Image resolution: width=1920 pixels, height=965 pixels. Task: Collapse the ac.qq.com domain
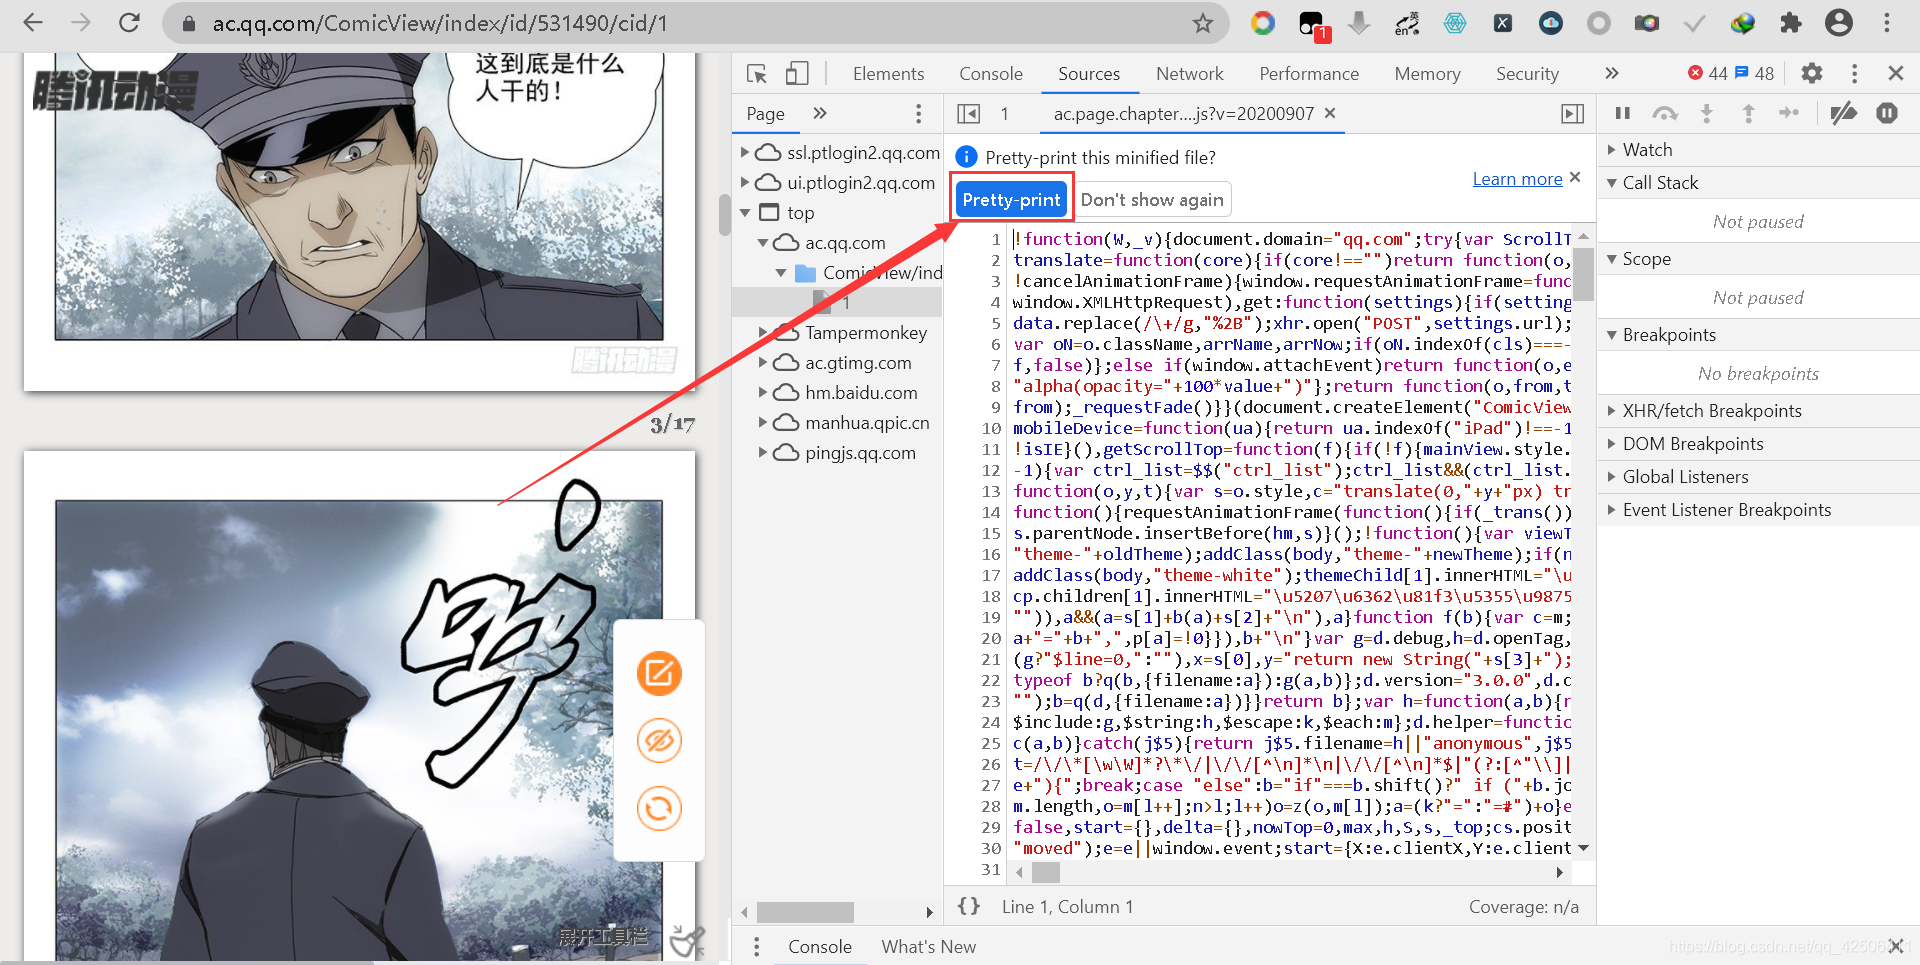tap(763, 242)
